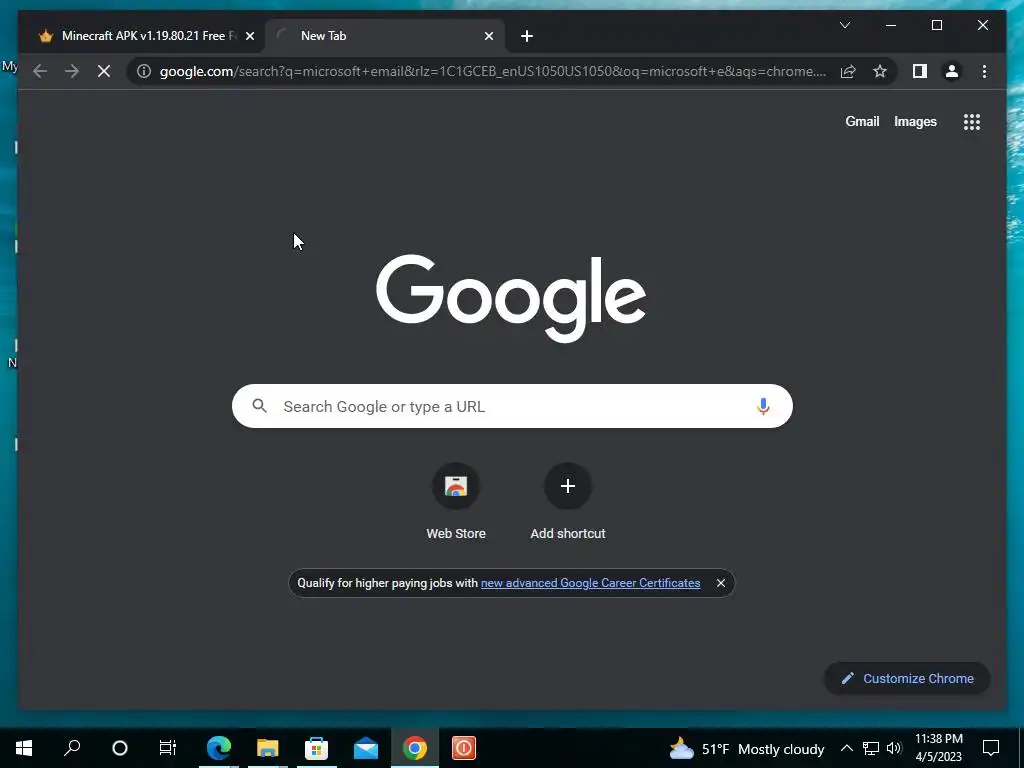Share this page icon in address bar
The width and height of the screenshot is (1024, 768).
point(848,71)
